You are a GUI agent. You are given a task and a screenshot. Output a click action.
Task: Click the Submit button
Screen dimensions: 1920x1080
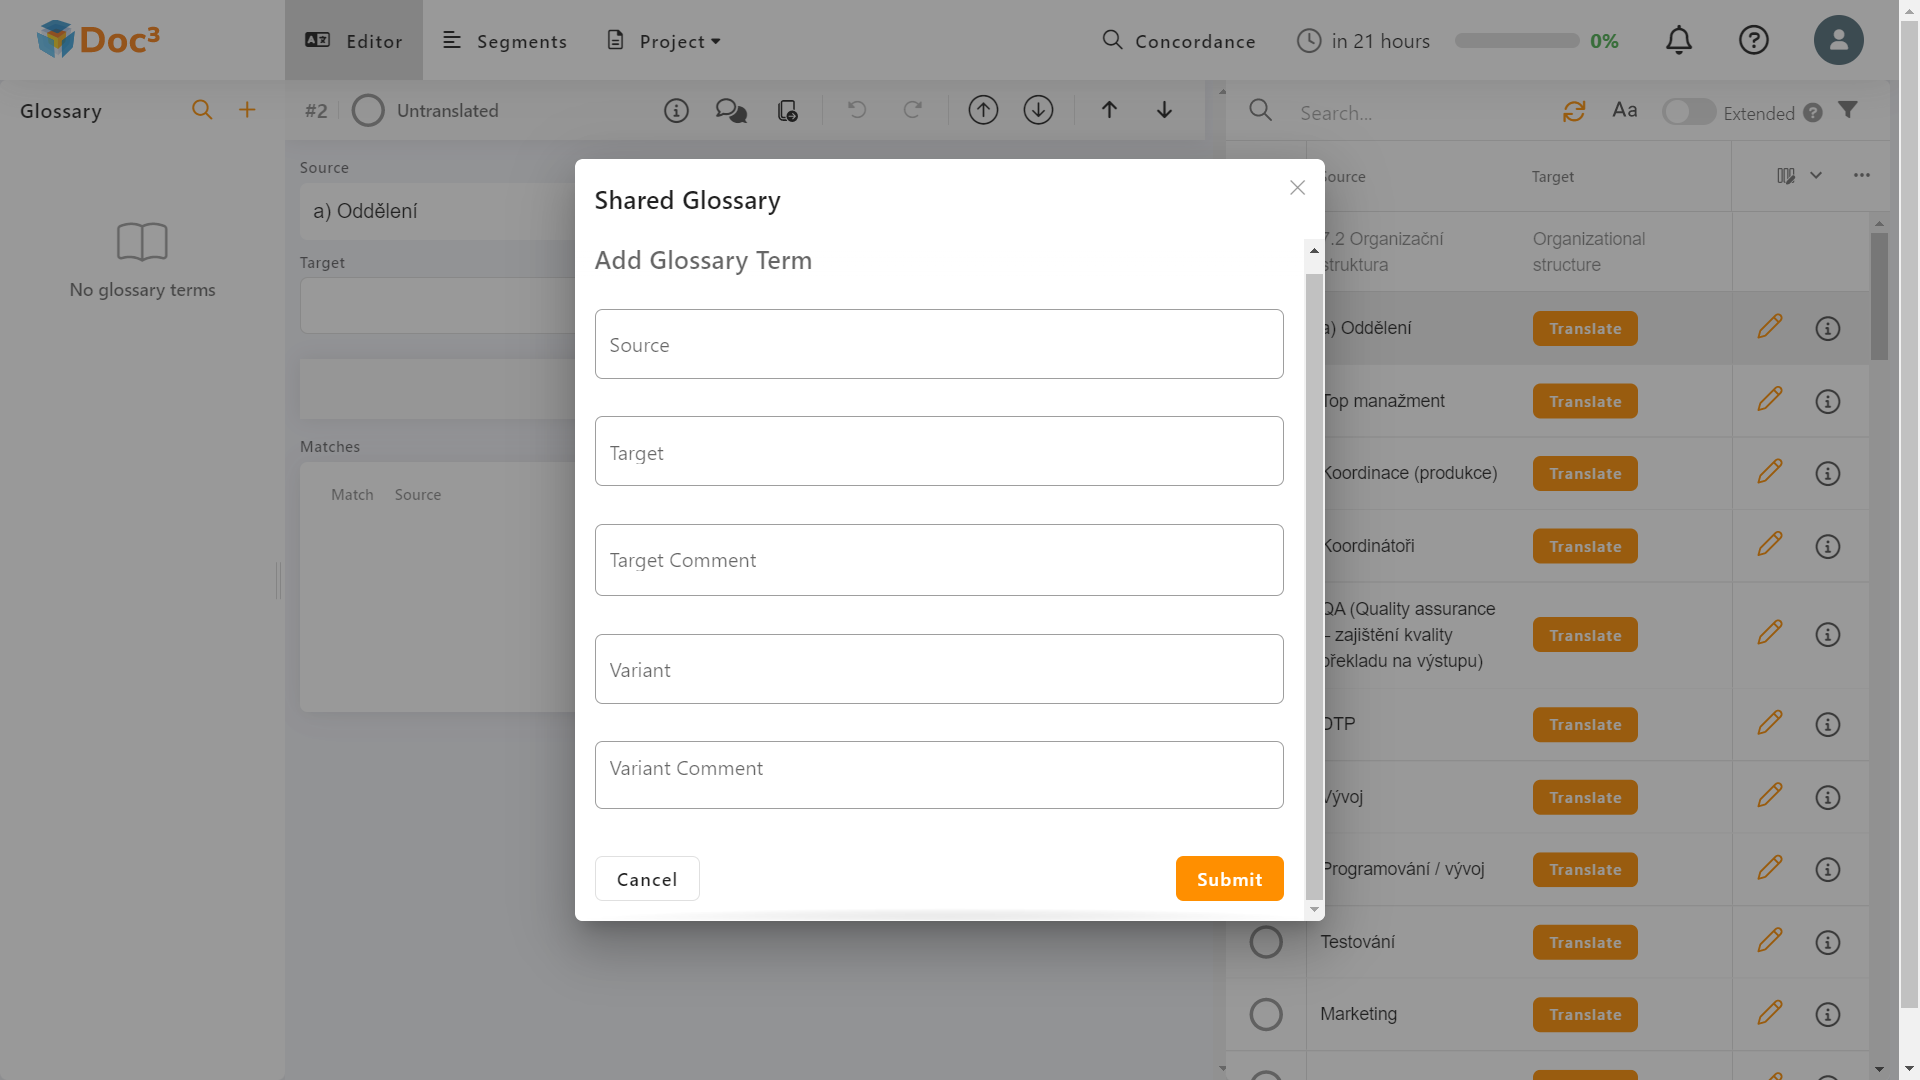tap(1229, 879)
